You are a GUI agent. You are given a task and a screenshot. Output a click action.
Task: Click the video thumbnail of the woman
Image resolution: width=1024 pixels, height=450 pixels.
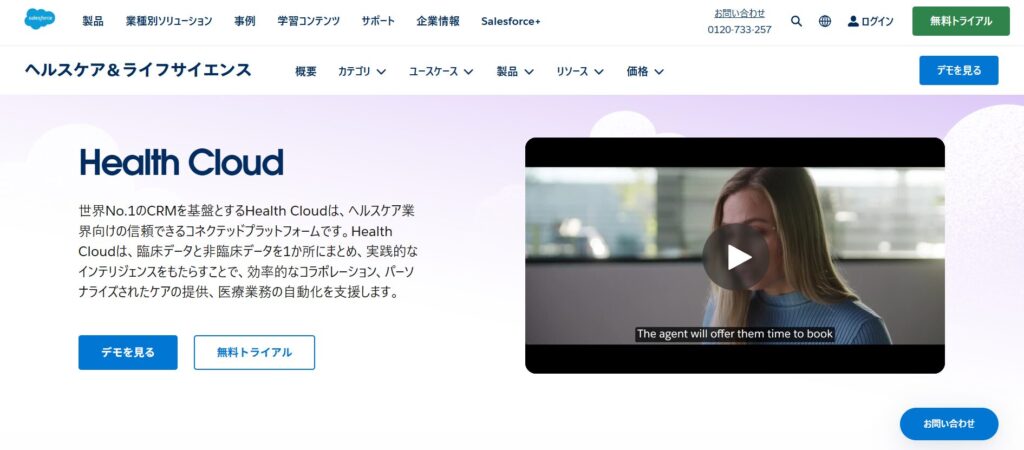(735, 255)
